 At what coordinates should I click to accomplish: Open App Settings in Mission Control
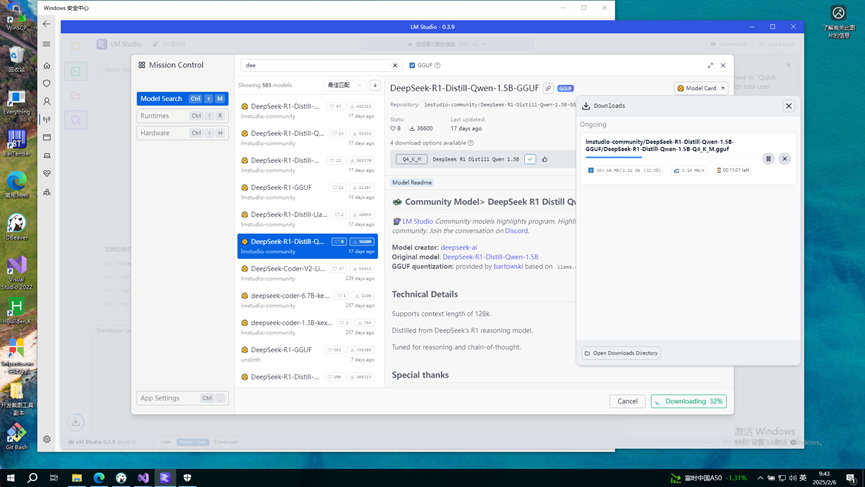click(x=182, y=398)
